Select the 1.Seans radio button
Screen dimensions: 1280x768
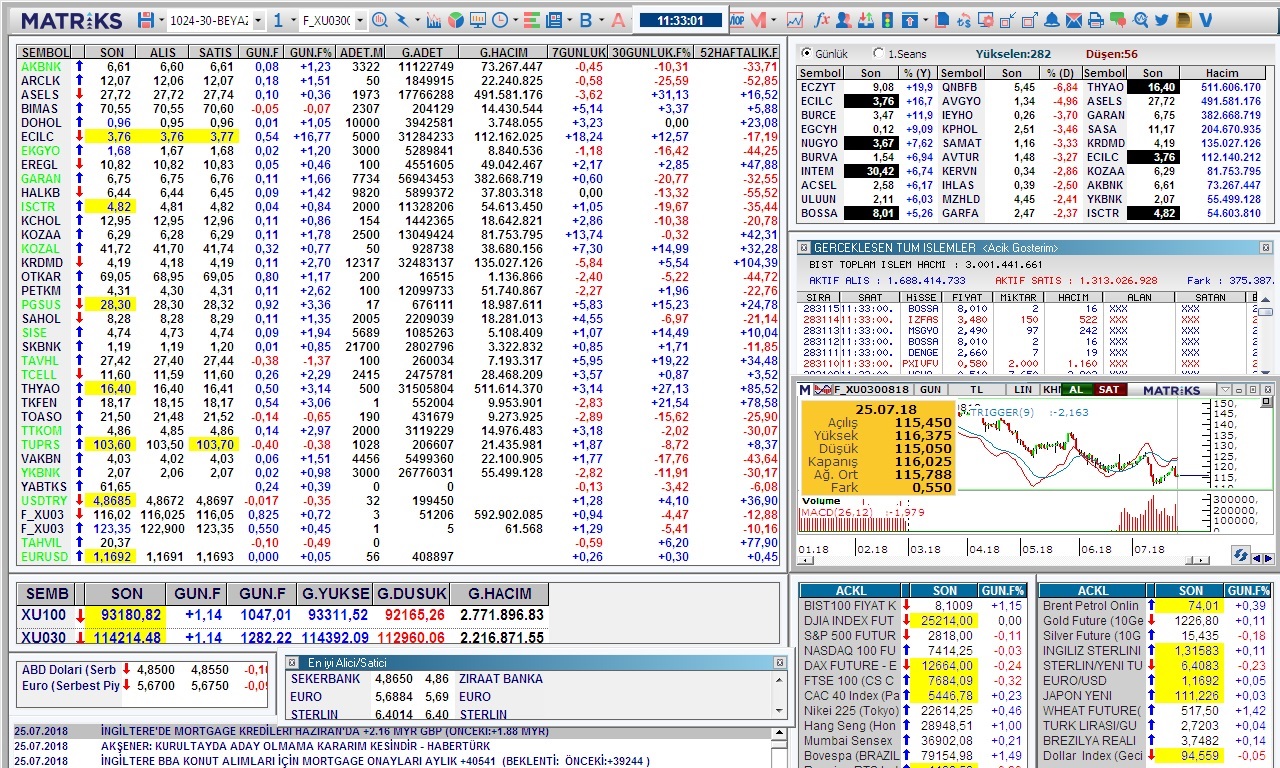[878, 53]
